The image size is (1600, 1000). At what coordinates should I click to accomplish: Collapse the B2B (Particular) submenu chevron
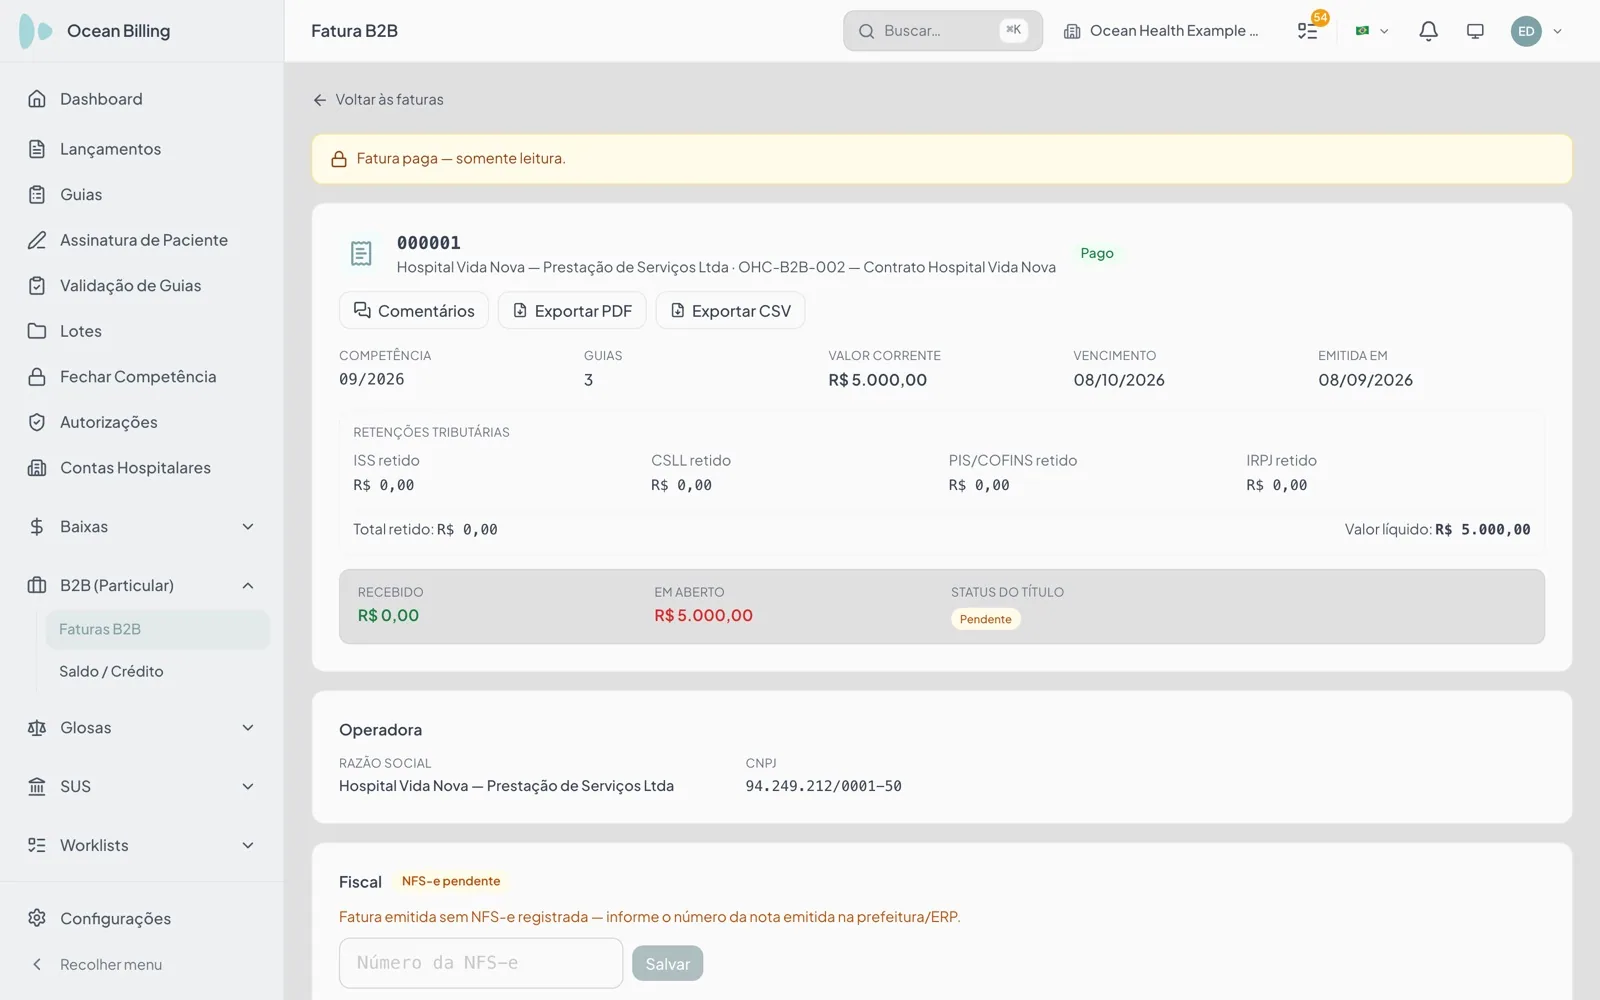[248, 585]
